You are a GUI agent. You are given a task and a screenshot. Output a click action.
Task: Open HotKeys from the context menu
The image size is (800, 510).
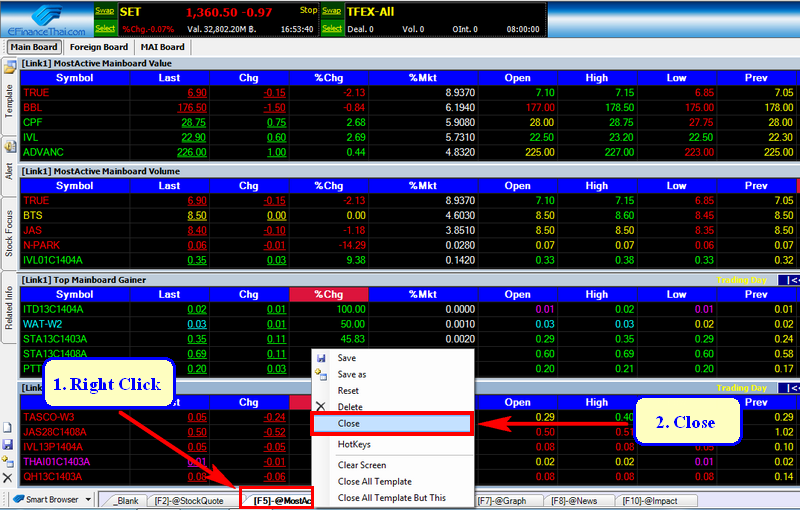(354, 444)
